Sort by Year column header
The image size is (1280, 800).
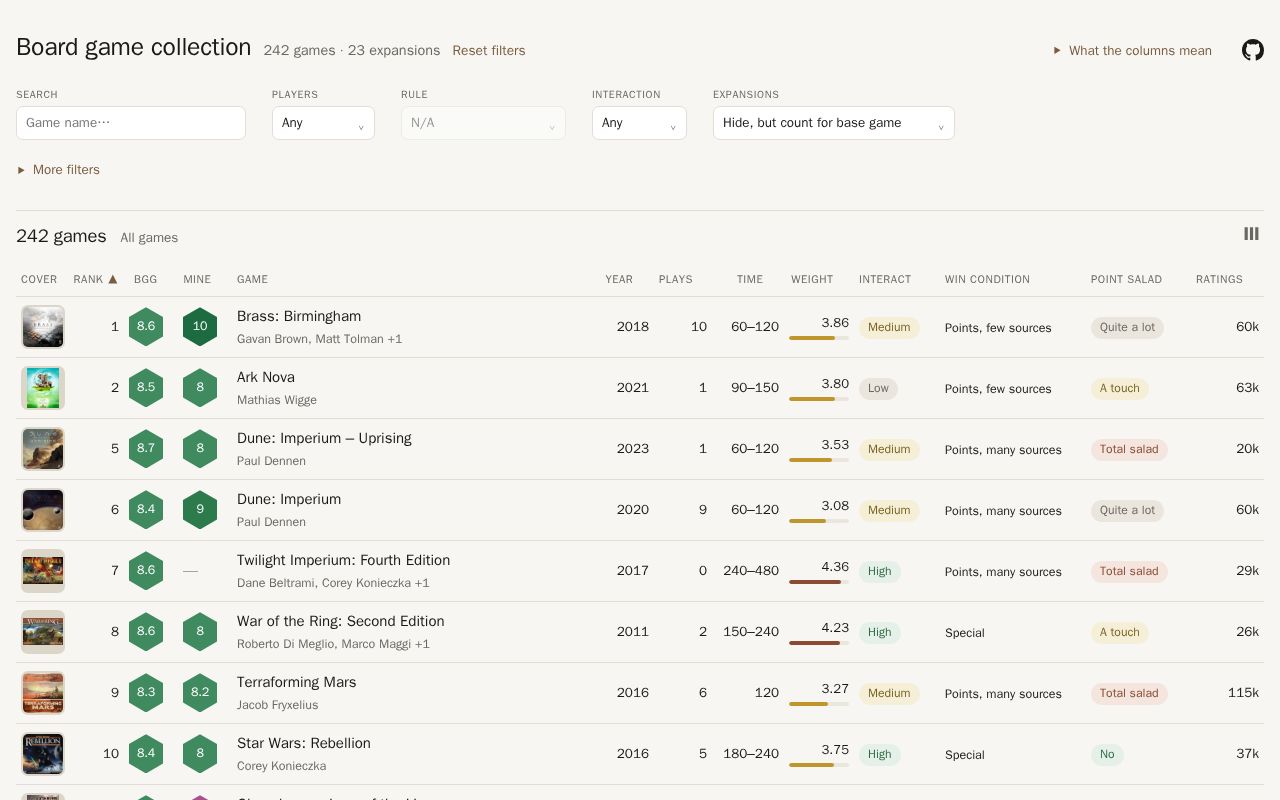[619, 279]
